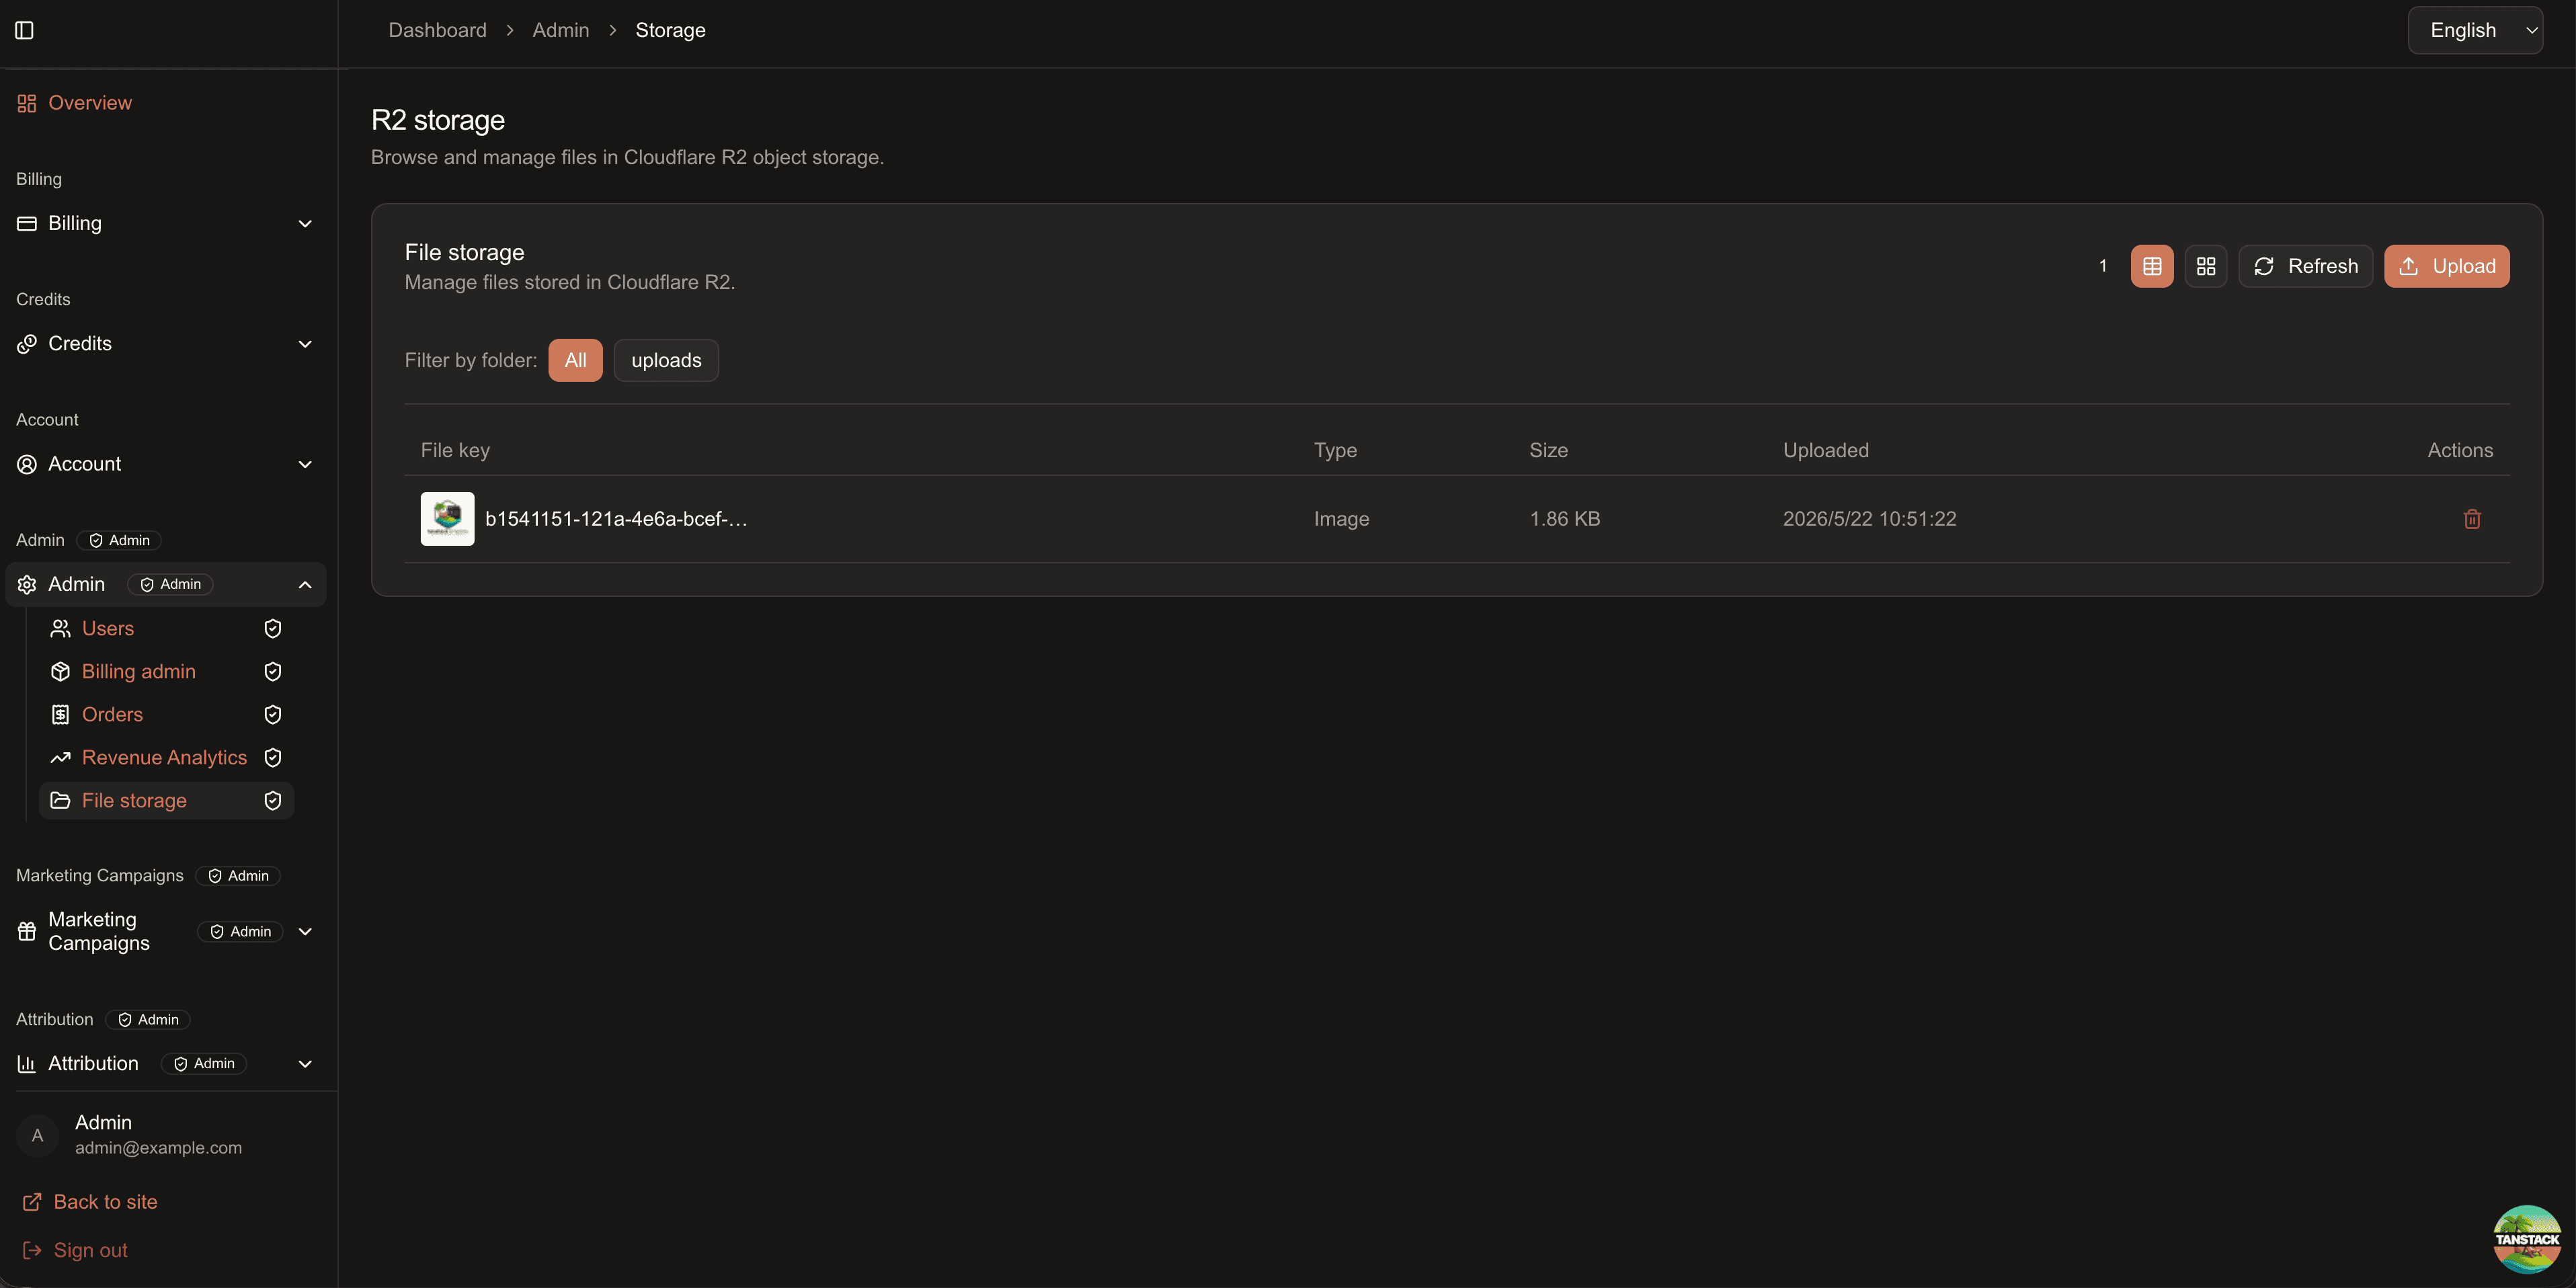The image size is (2576, 1288).
Task: Click the shield icon beside Billing admin
Action: 272,671
